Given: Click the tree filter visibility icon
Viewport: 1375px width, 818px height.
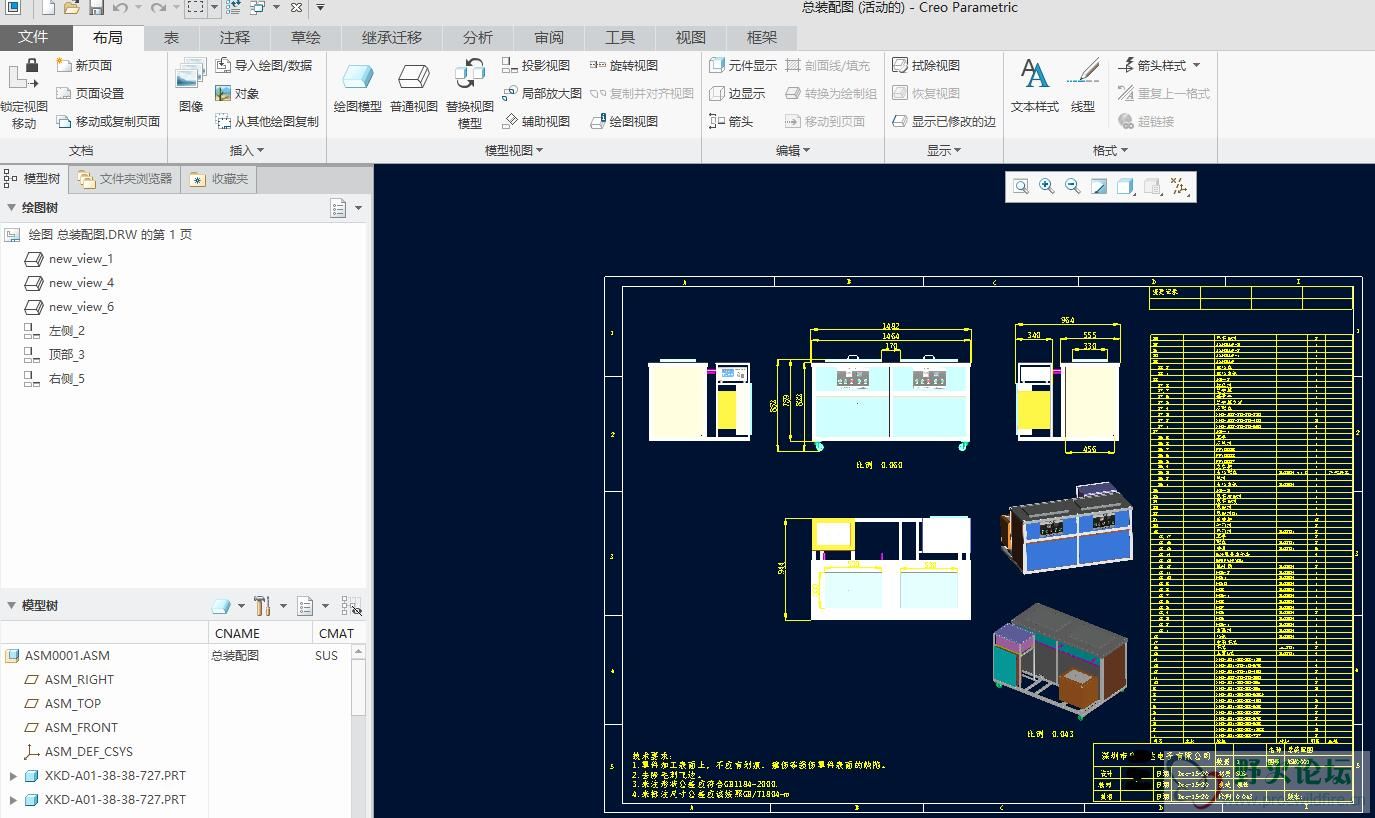Looking at the screenshot, I should point(351,606).
